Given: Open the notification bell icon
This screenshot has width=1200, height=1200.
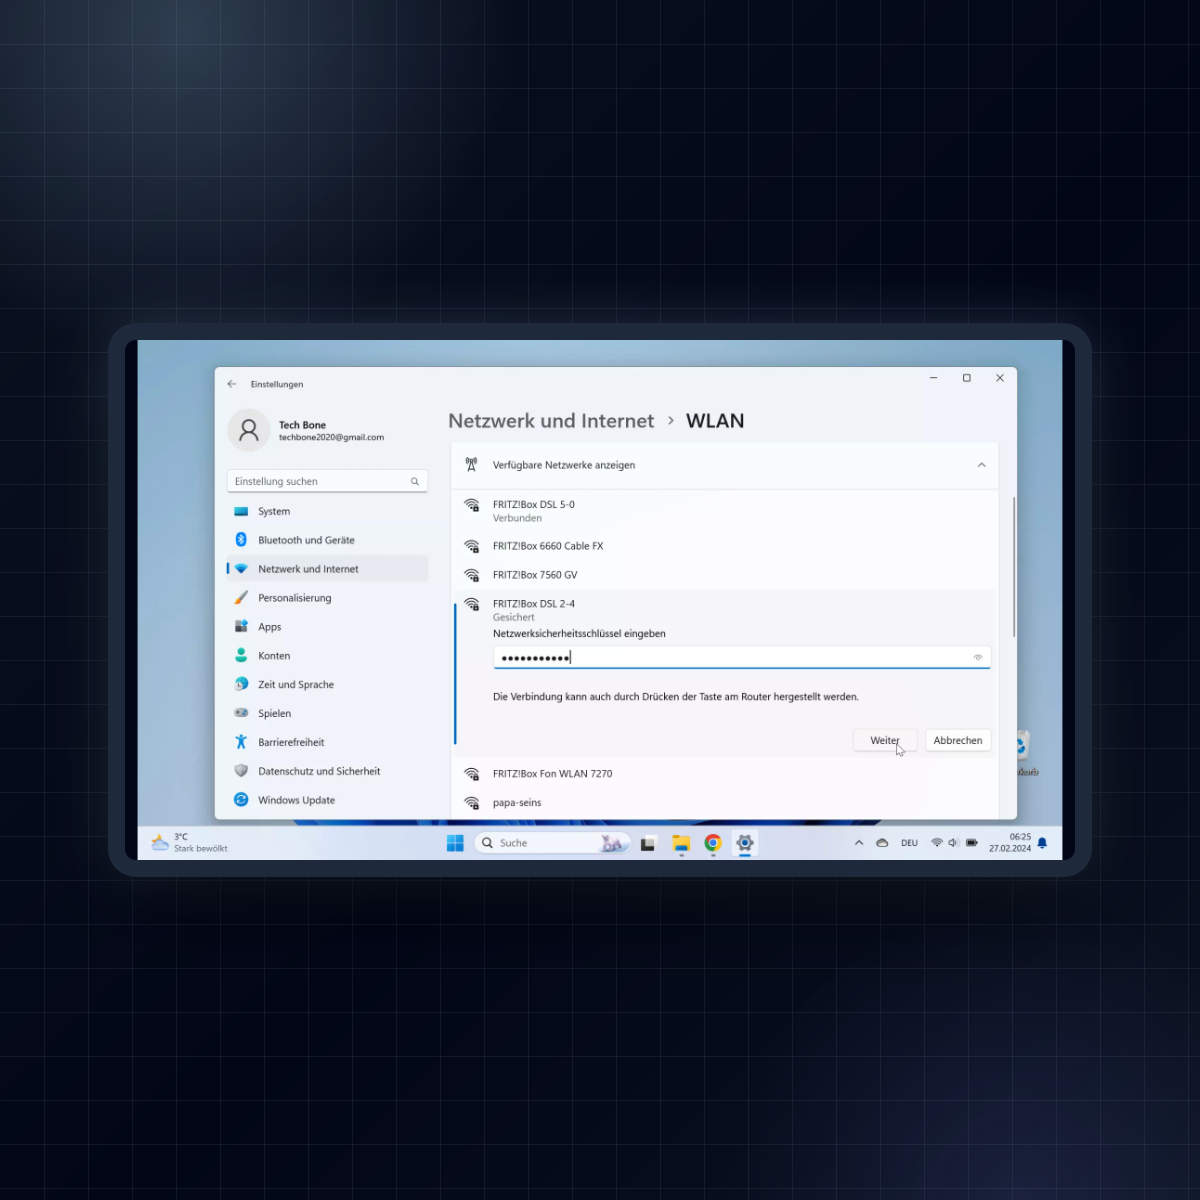Looking at the screenshot, I should tap(1042, 843).
